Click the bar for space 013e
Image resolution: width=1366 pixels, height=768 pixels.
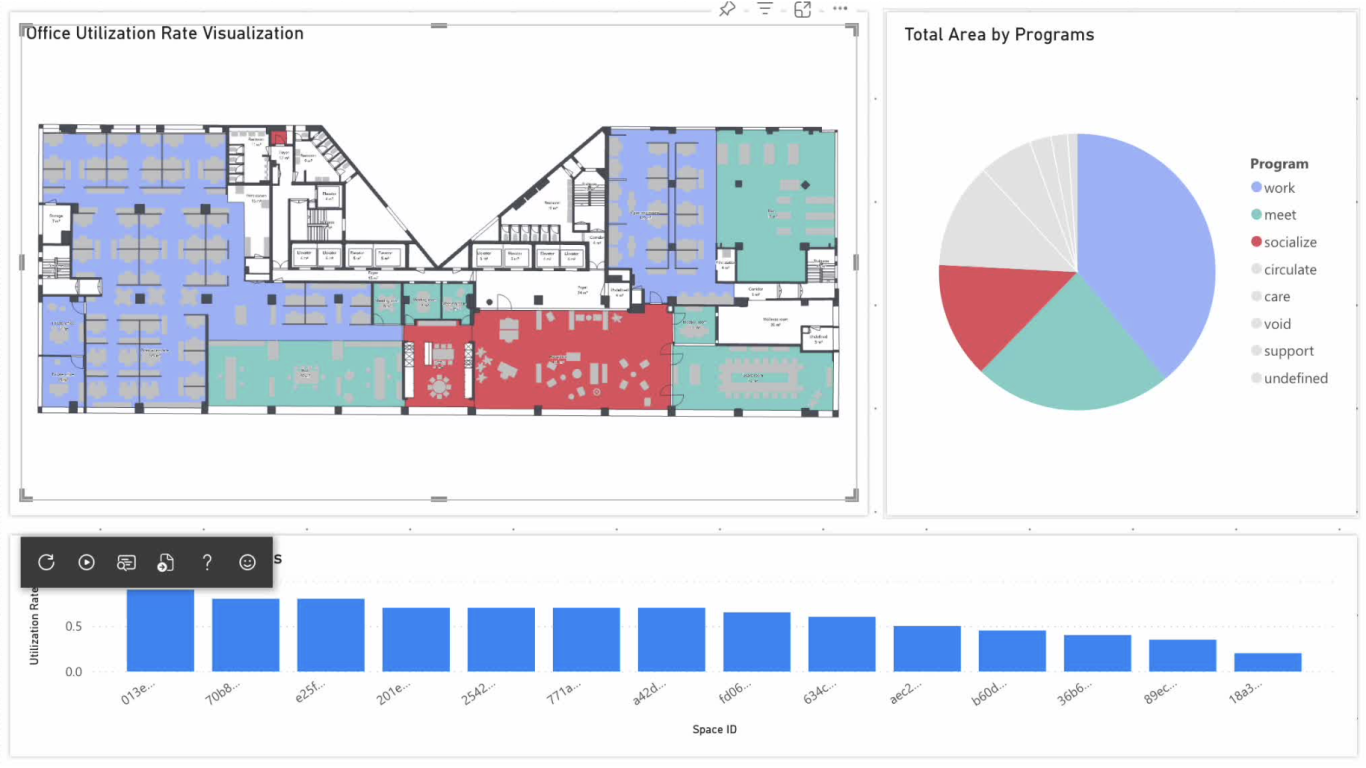tap(160, 630)
